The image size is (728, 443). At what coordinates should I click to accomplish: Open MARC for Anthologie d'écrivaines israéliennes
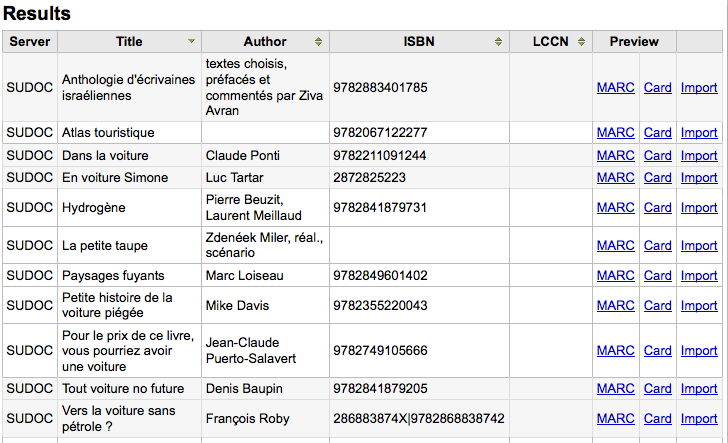click(x=615, y=88)
